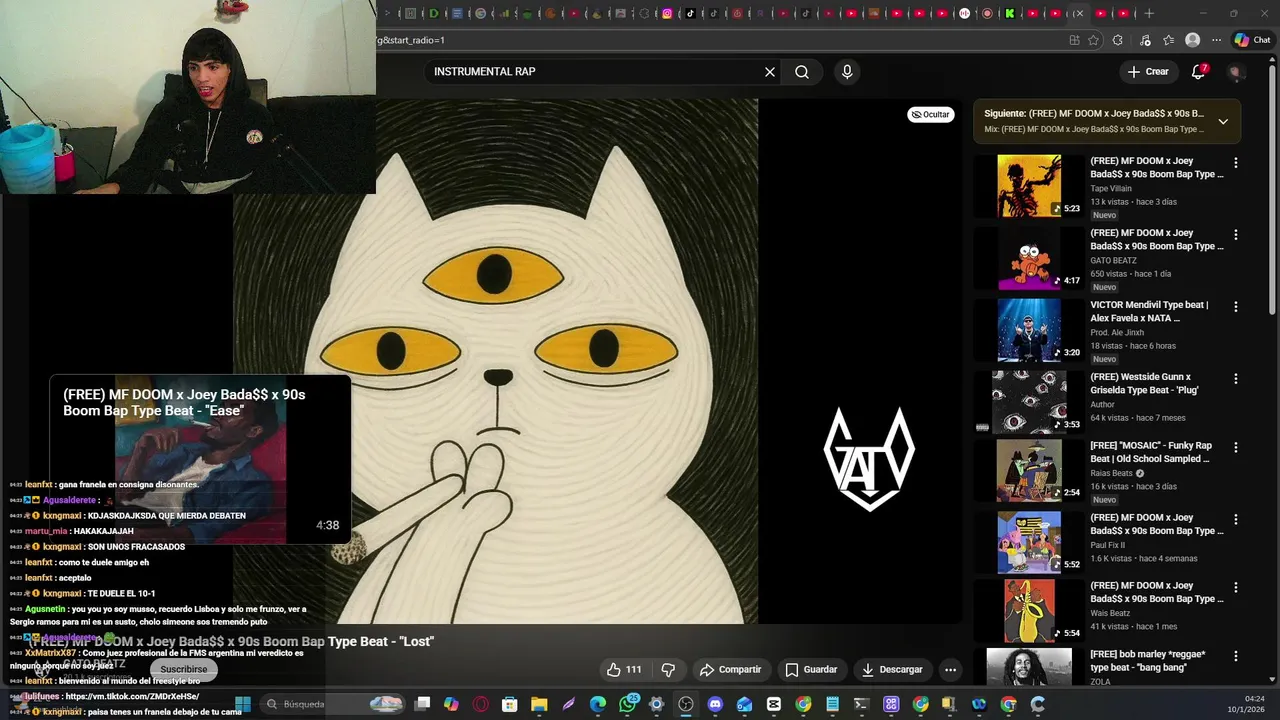
Task: Open options menu for MOSAIC Funky Rap beat
Action: 1236,448
